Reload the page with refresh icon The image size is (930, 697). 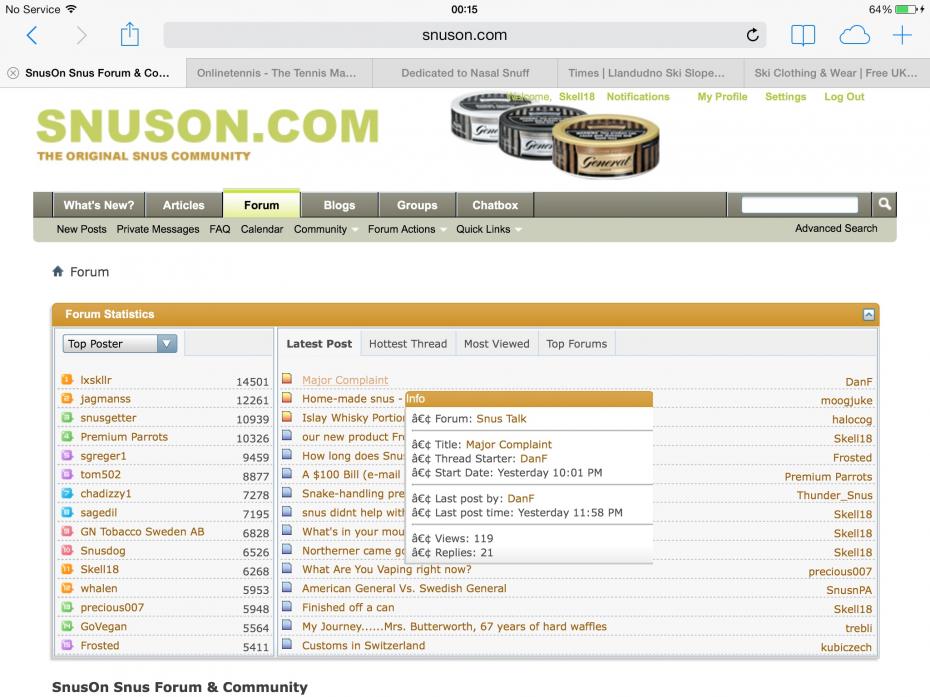[x=752, y=36]
